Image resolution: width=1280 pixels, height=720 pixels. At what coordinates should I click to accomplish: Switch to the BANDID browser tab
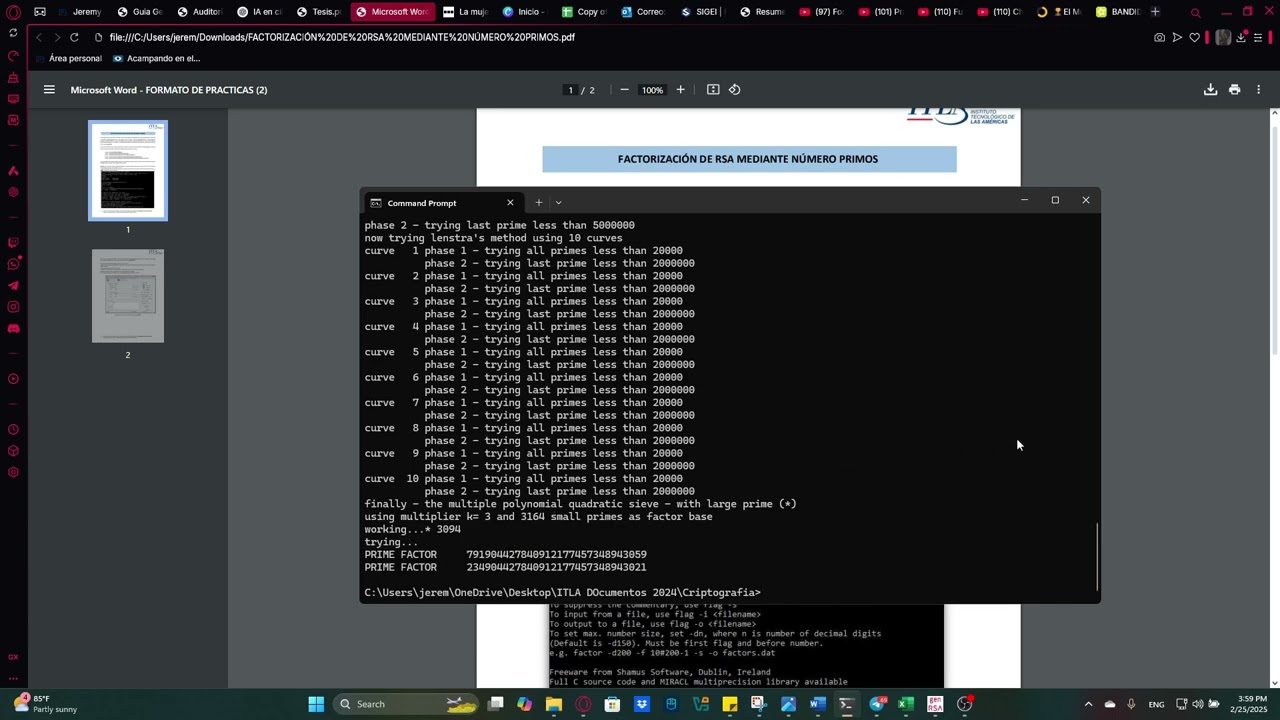pos(1118,12)
